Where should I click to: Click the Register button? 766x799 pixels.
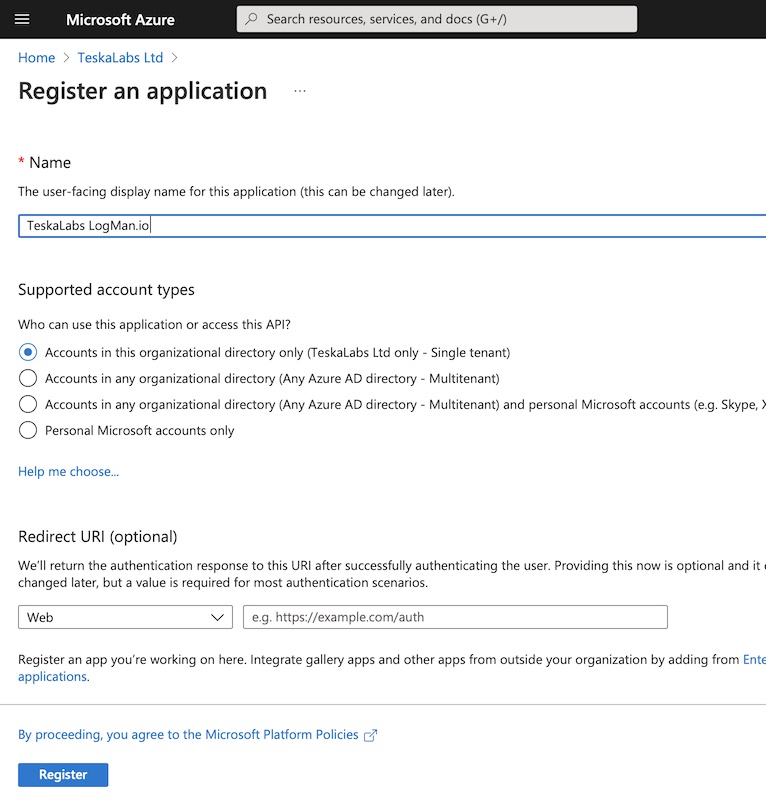coord(63,775)
